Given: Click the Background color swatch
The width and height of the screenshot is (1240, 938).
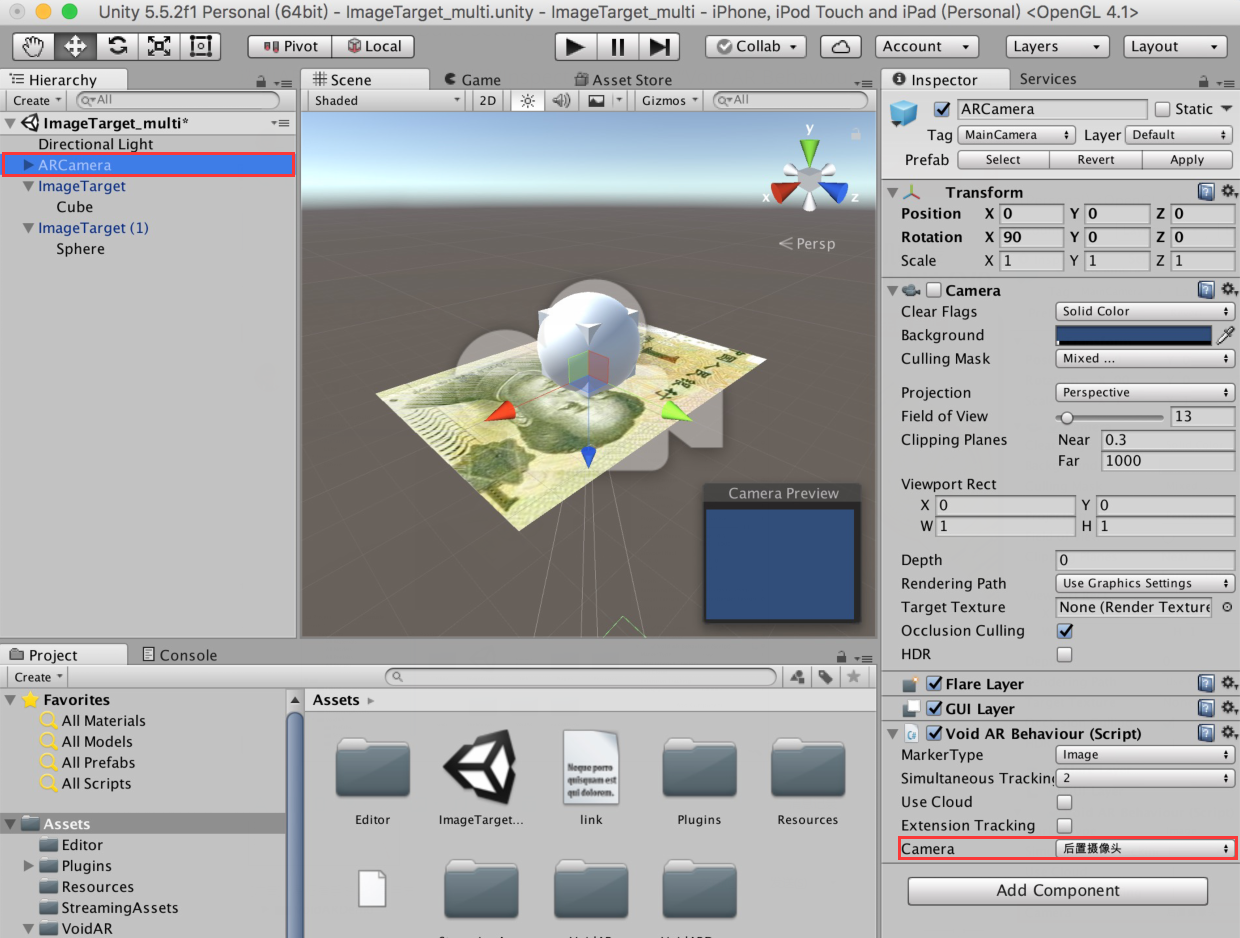Looking at the screenshot, I should tap(1133, 335).
